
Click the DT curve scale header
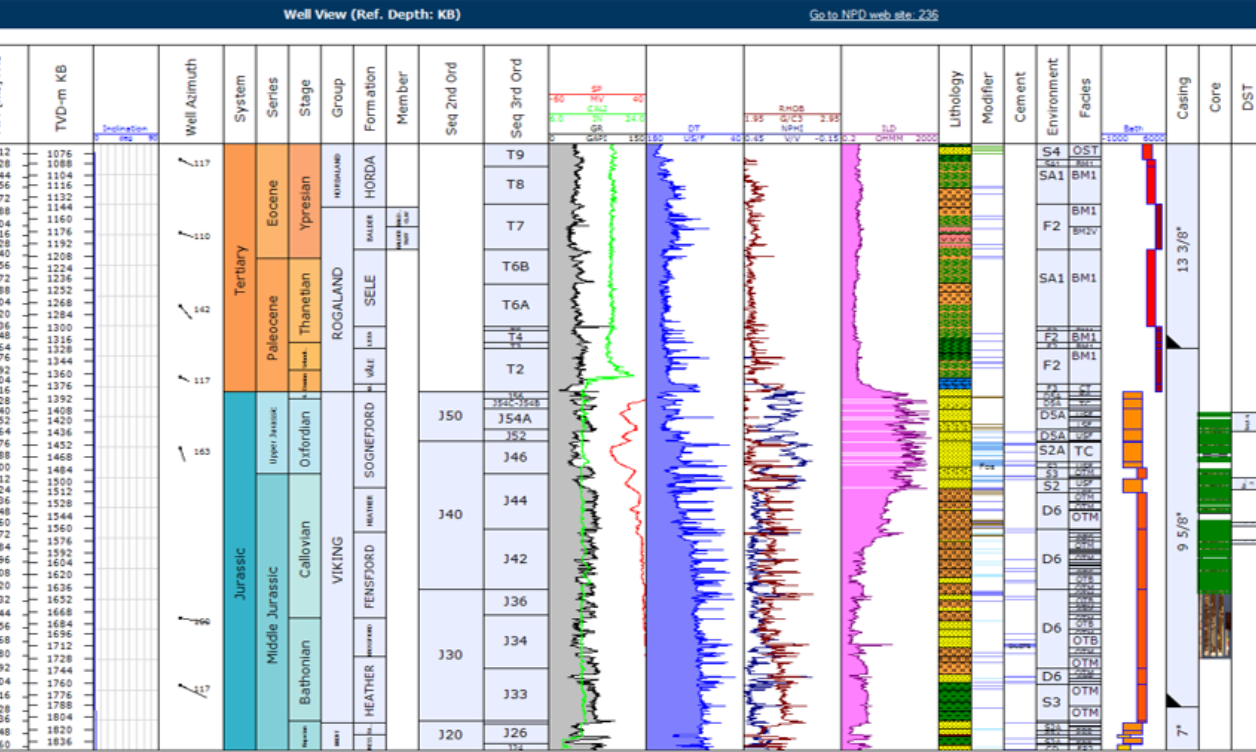coord(693,133)
